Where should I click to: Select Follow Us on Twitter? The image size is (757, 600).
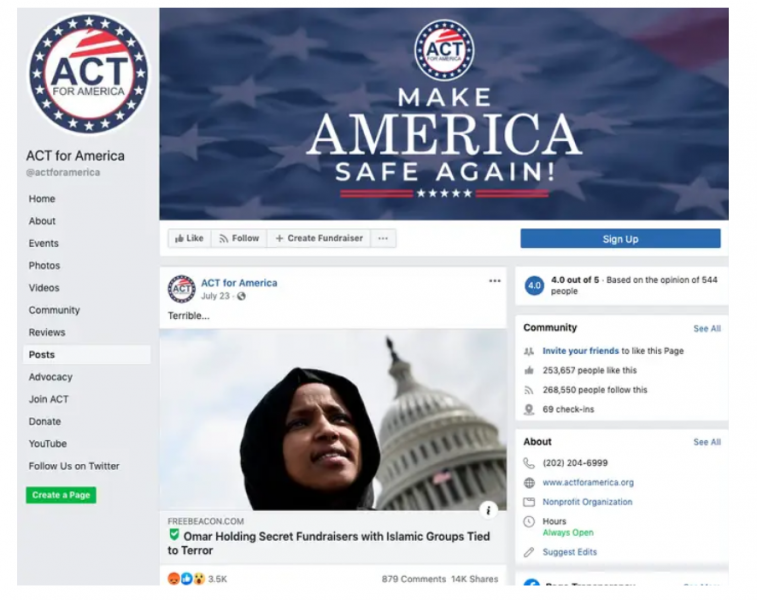pos(74,466)
